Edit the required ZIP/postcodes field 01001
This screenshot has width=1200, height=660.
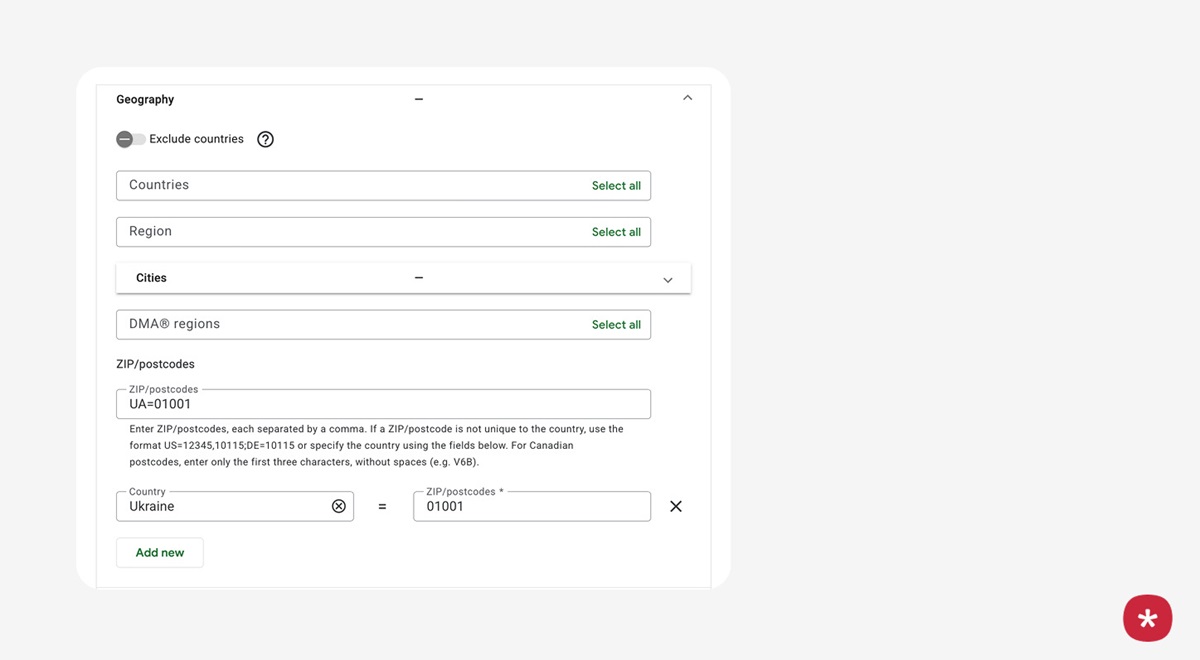click(x=531, y=506)
